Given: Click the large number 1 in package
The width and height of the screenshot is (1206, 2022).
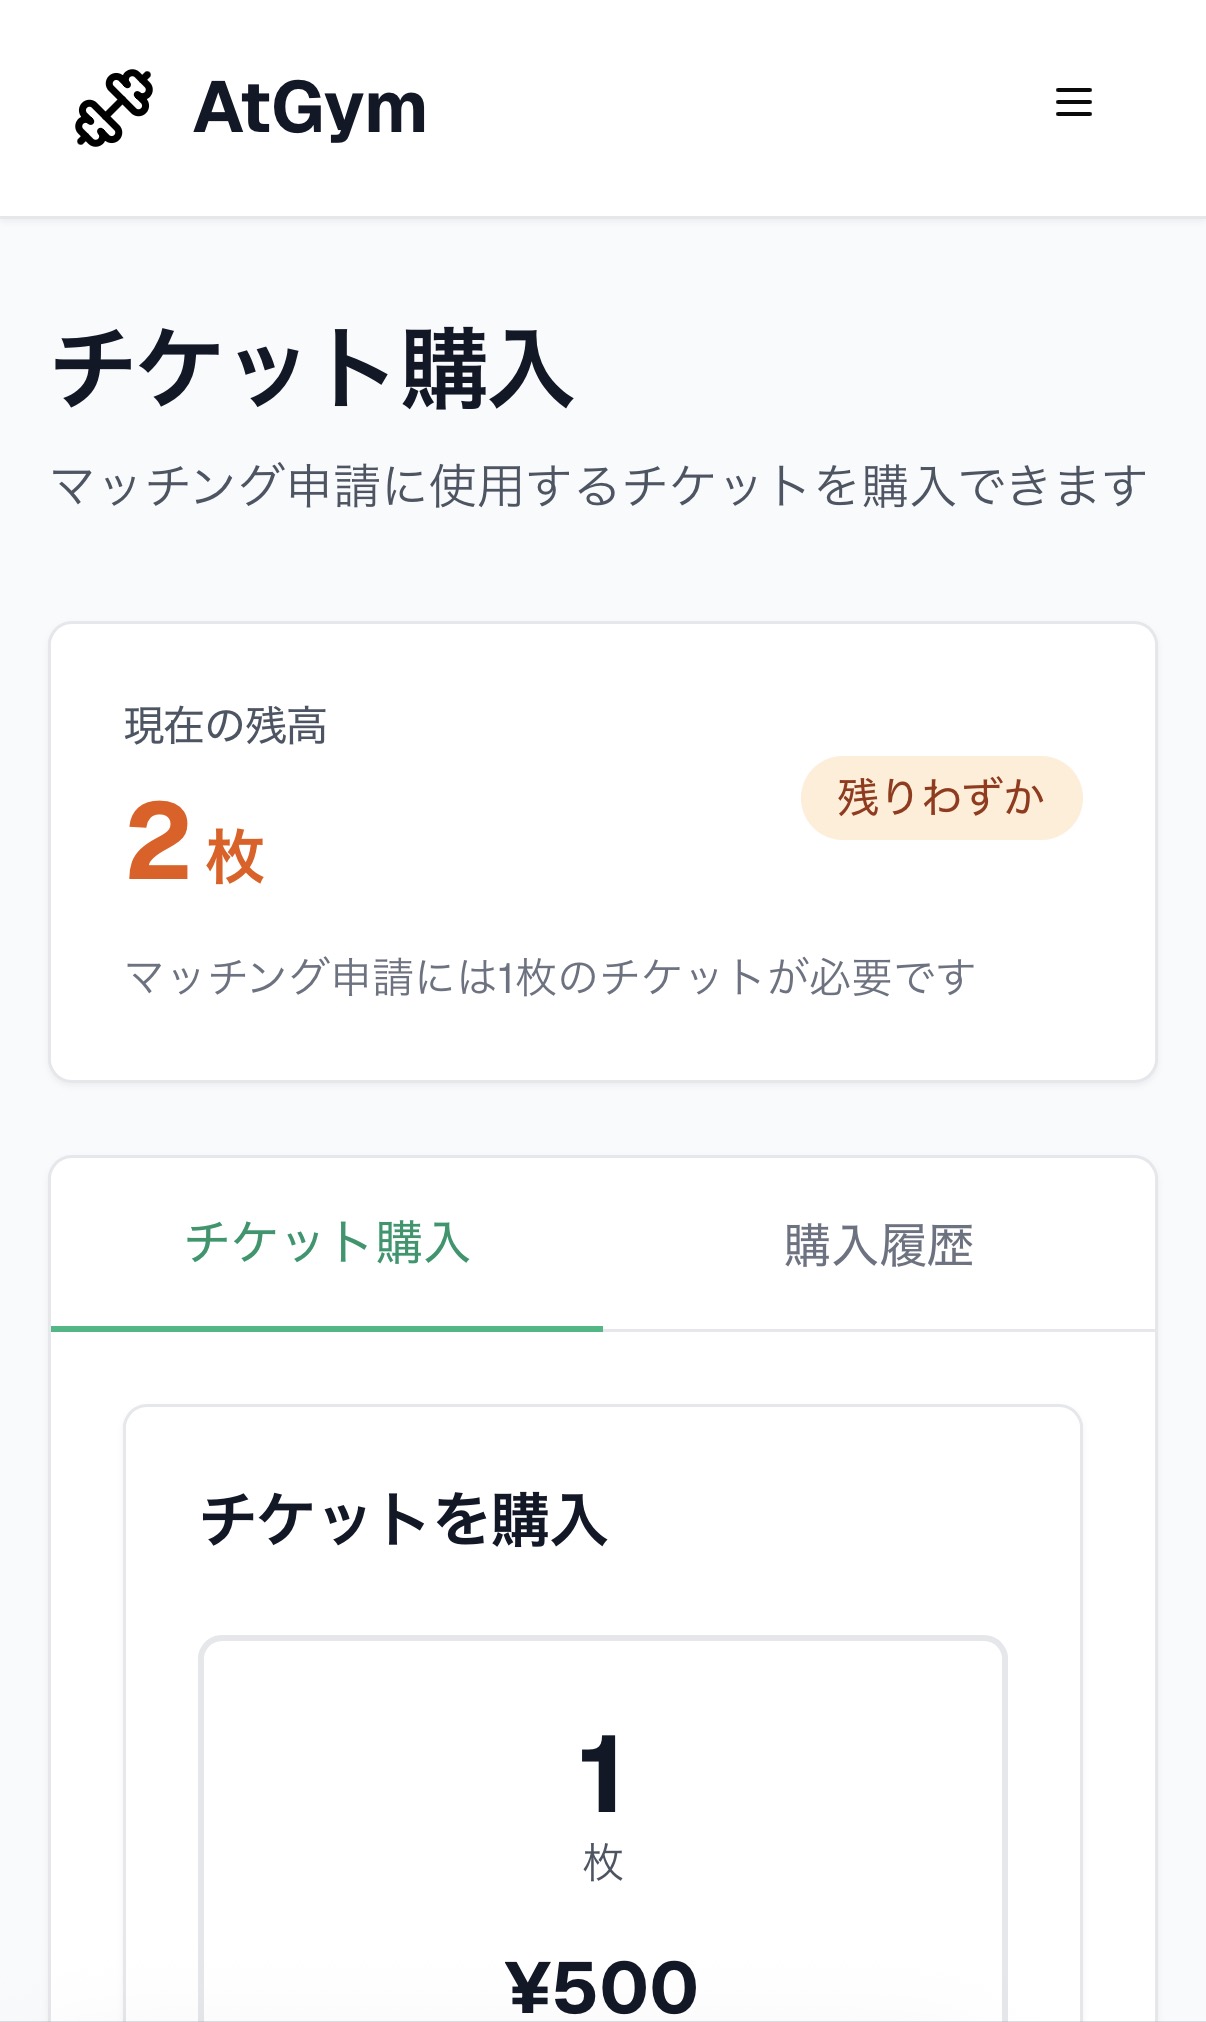Looking at the screenshot, I should [x=602, y=1774].
